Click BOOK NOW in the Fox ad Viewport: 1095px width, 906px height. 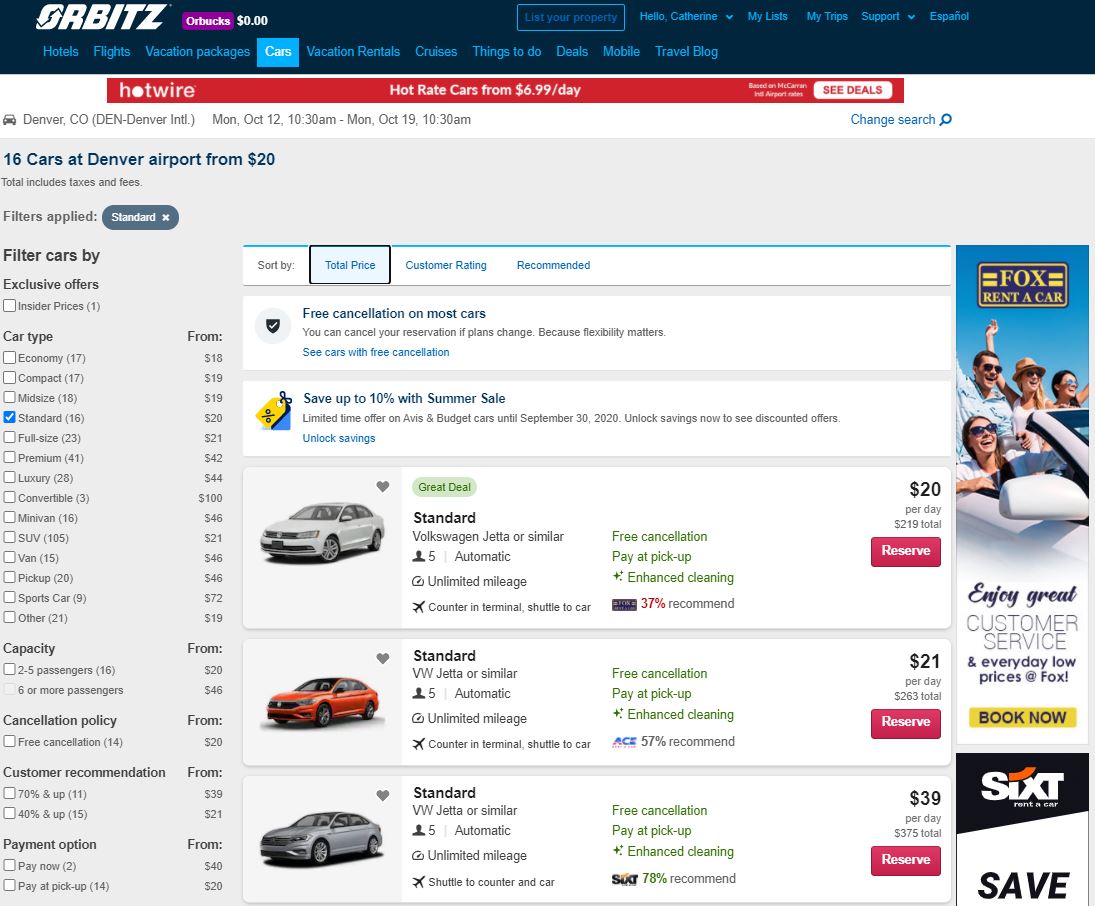1022,717
